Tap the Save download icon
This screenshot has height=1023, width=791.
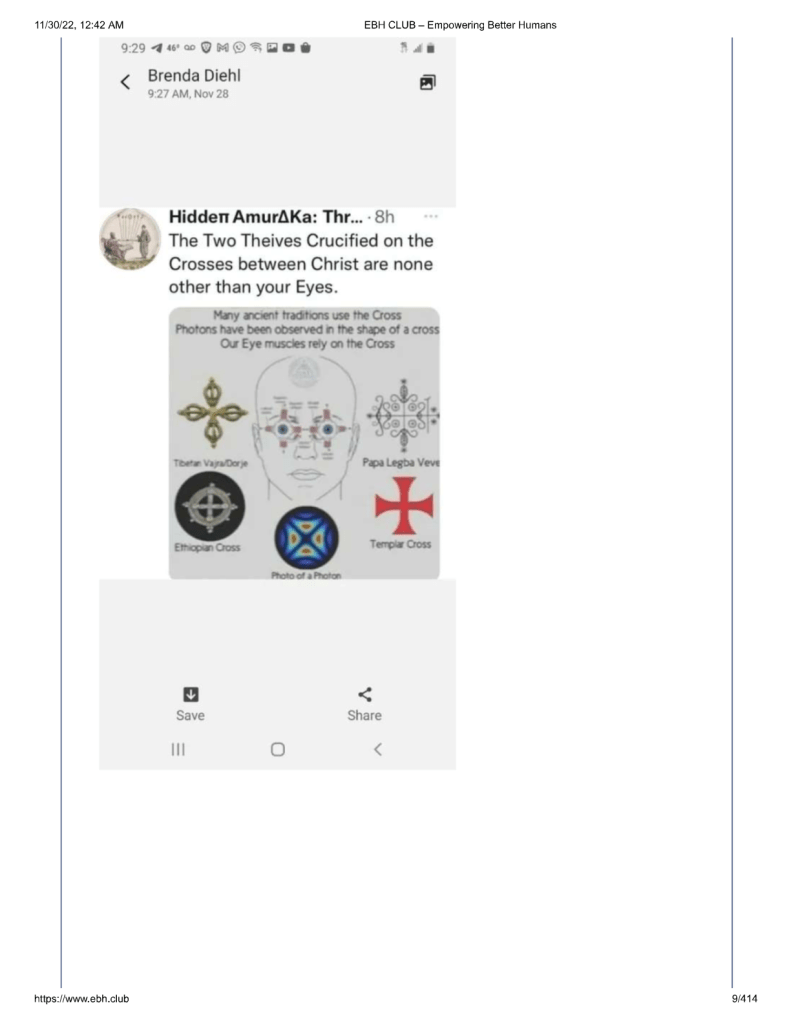(x=191, y=694)
